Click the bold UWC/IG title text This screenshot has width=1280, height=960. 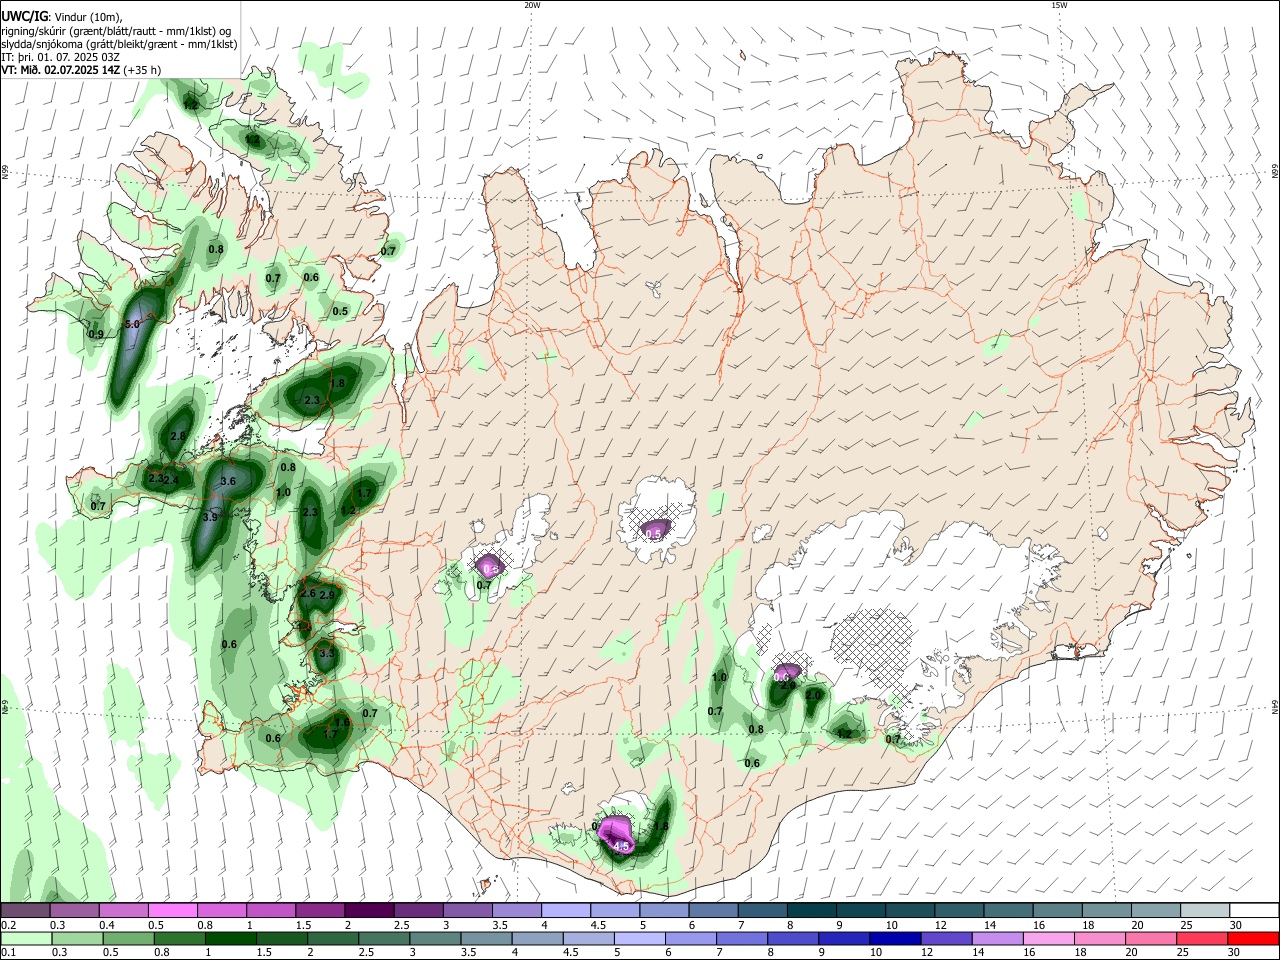click(x=24, y=16)
